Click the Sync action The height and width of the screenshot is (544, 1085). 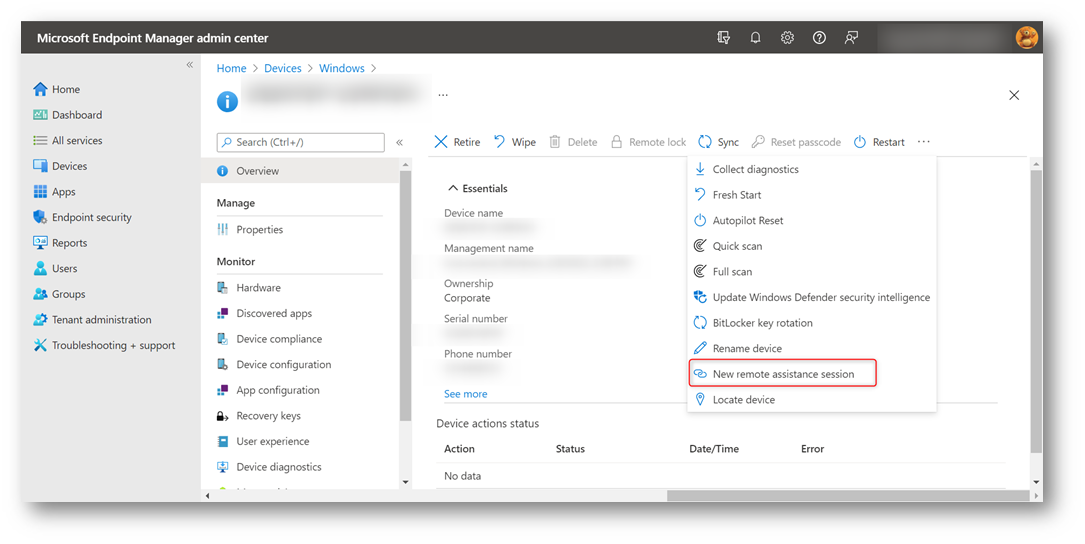click(718, 142)
